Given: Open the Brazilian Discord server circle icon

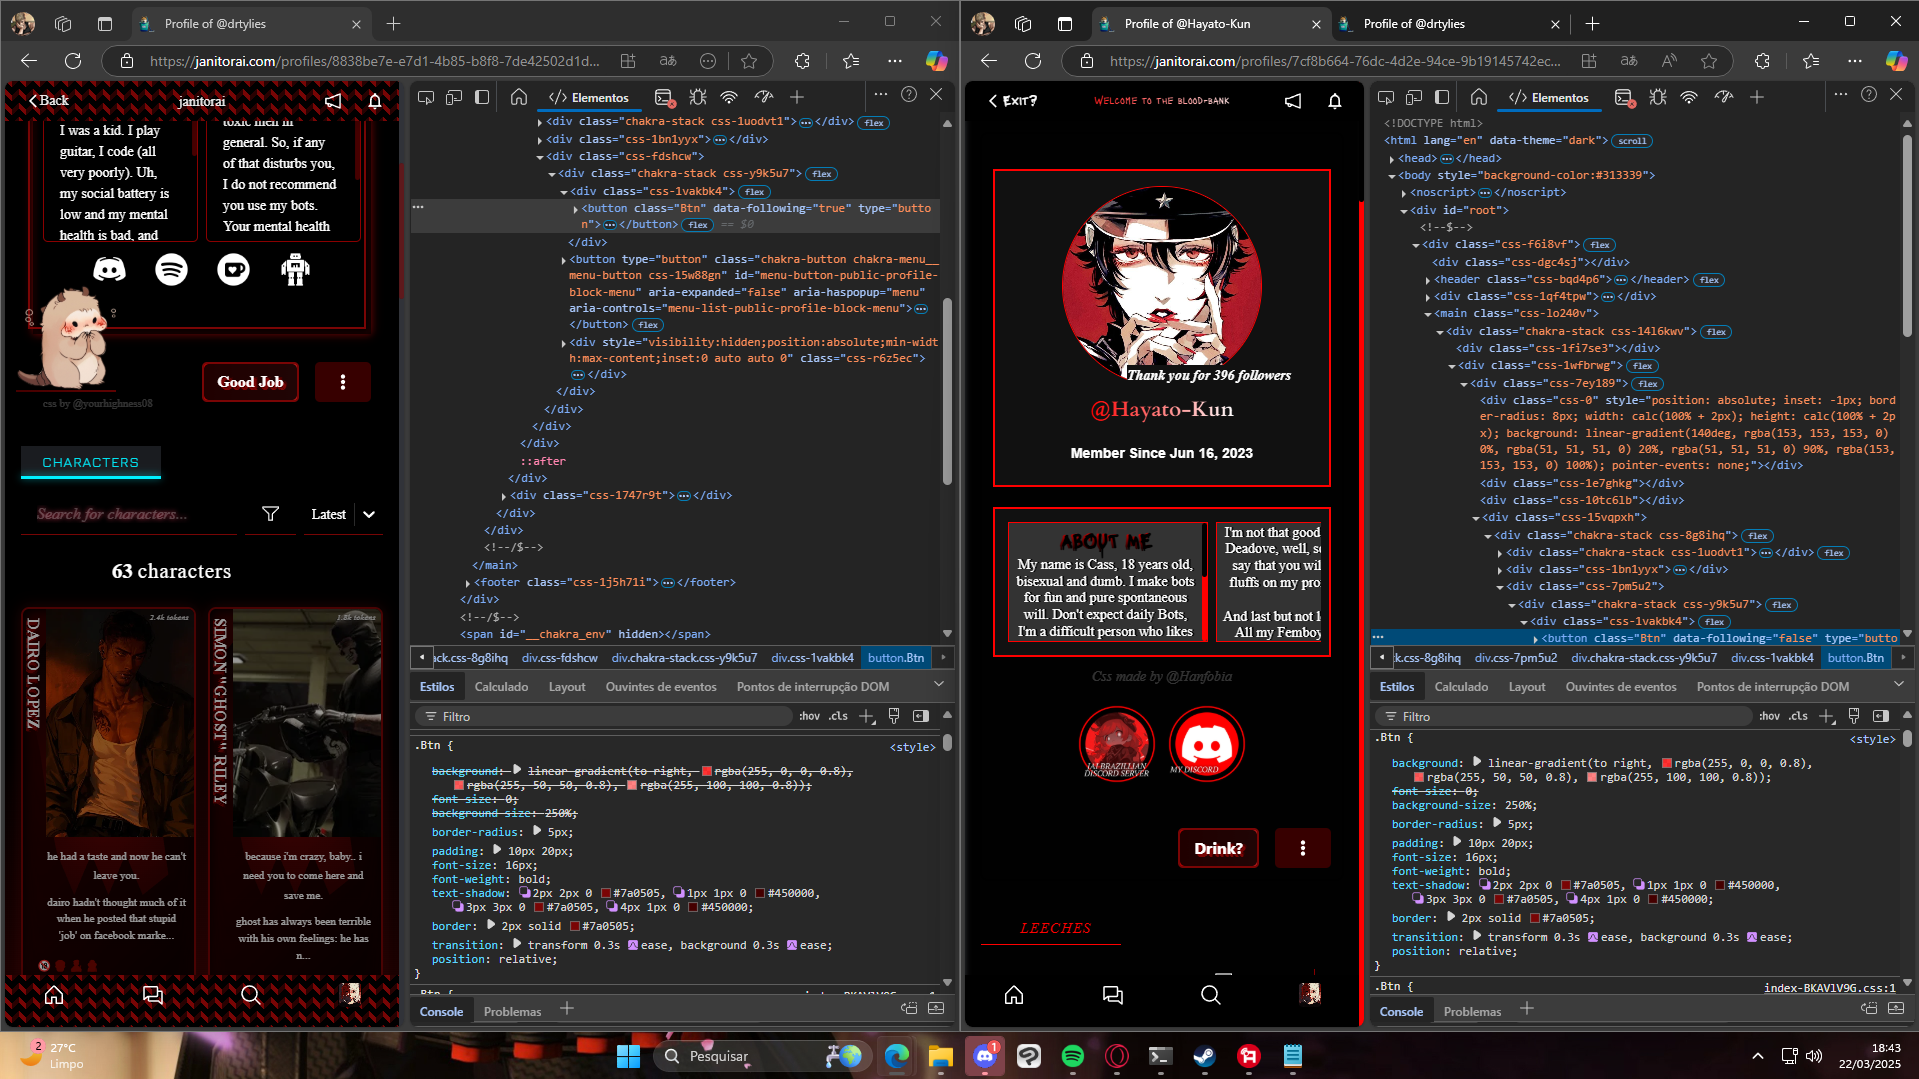Looking at the screenshot, I should pos(1117,743).
